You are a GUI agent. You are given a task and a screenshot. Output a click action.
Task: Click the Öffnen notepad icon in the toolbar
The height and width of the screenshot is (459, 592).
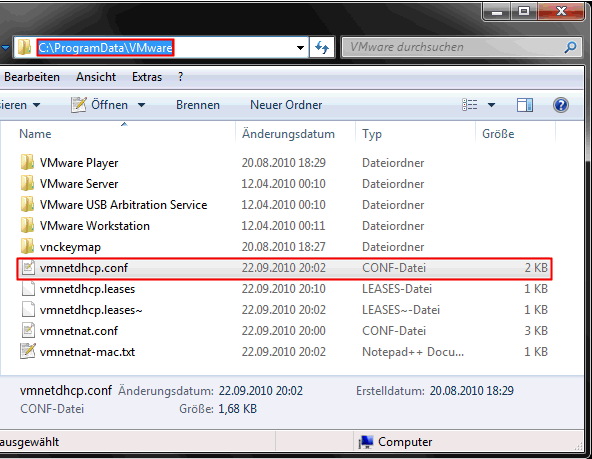coord(79,105)
